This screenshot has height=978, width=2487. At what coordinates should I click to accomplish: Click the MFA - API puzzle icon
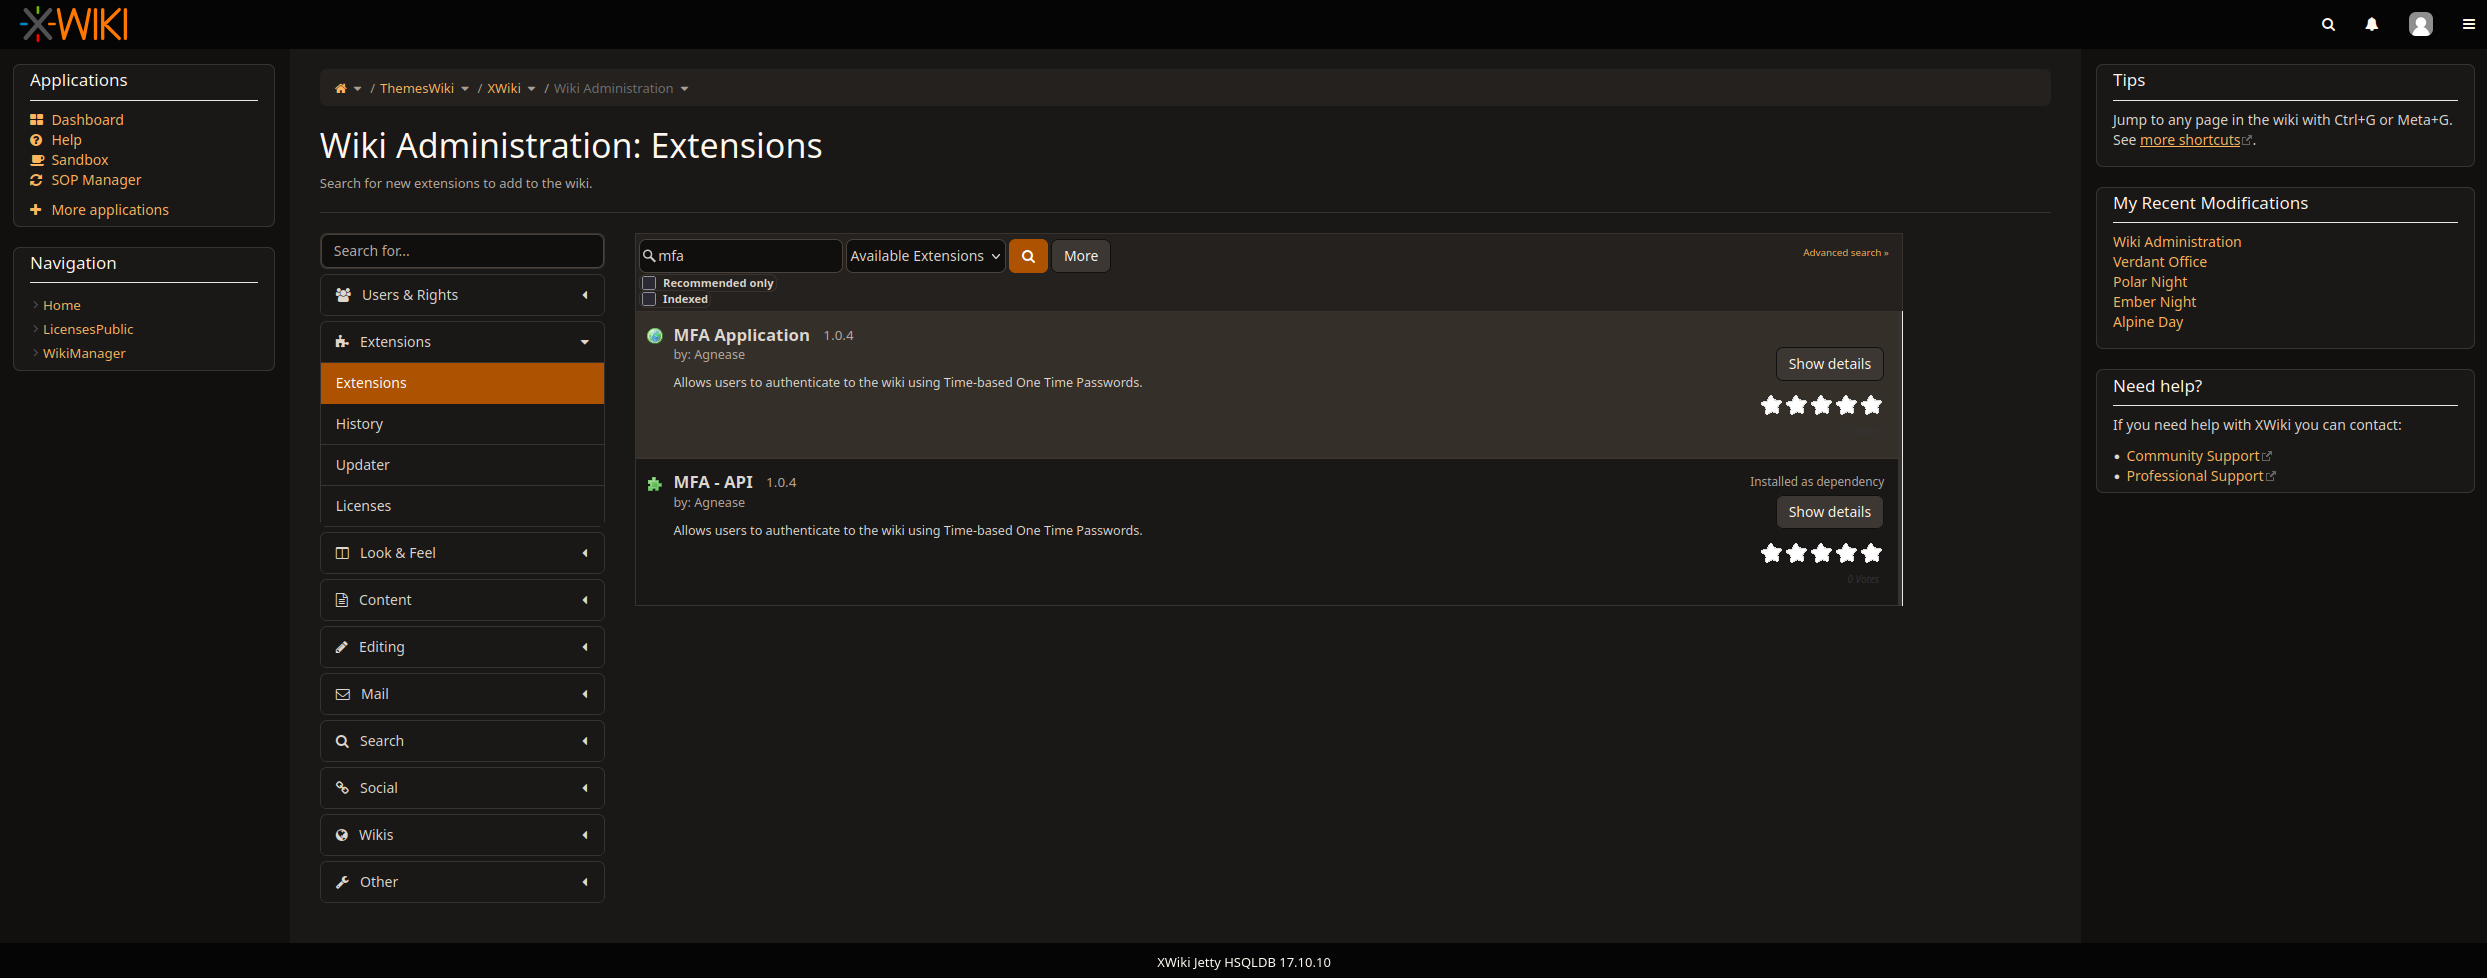point(655,484)
